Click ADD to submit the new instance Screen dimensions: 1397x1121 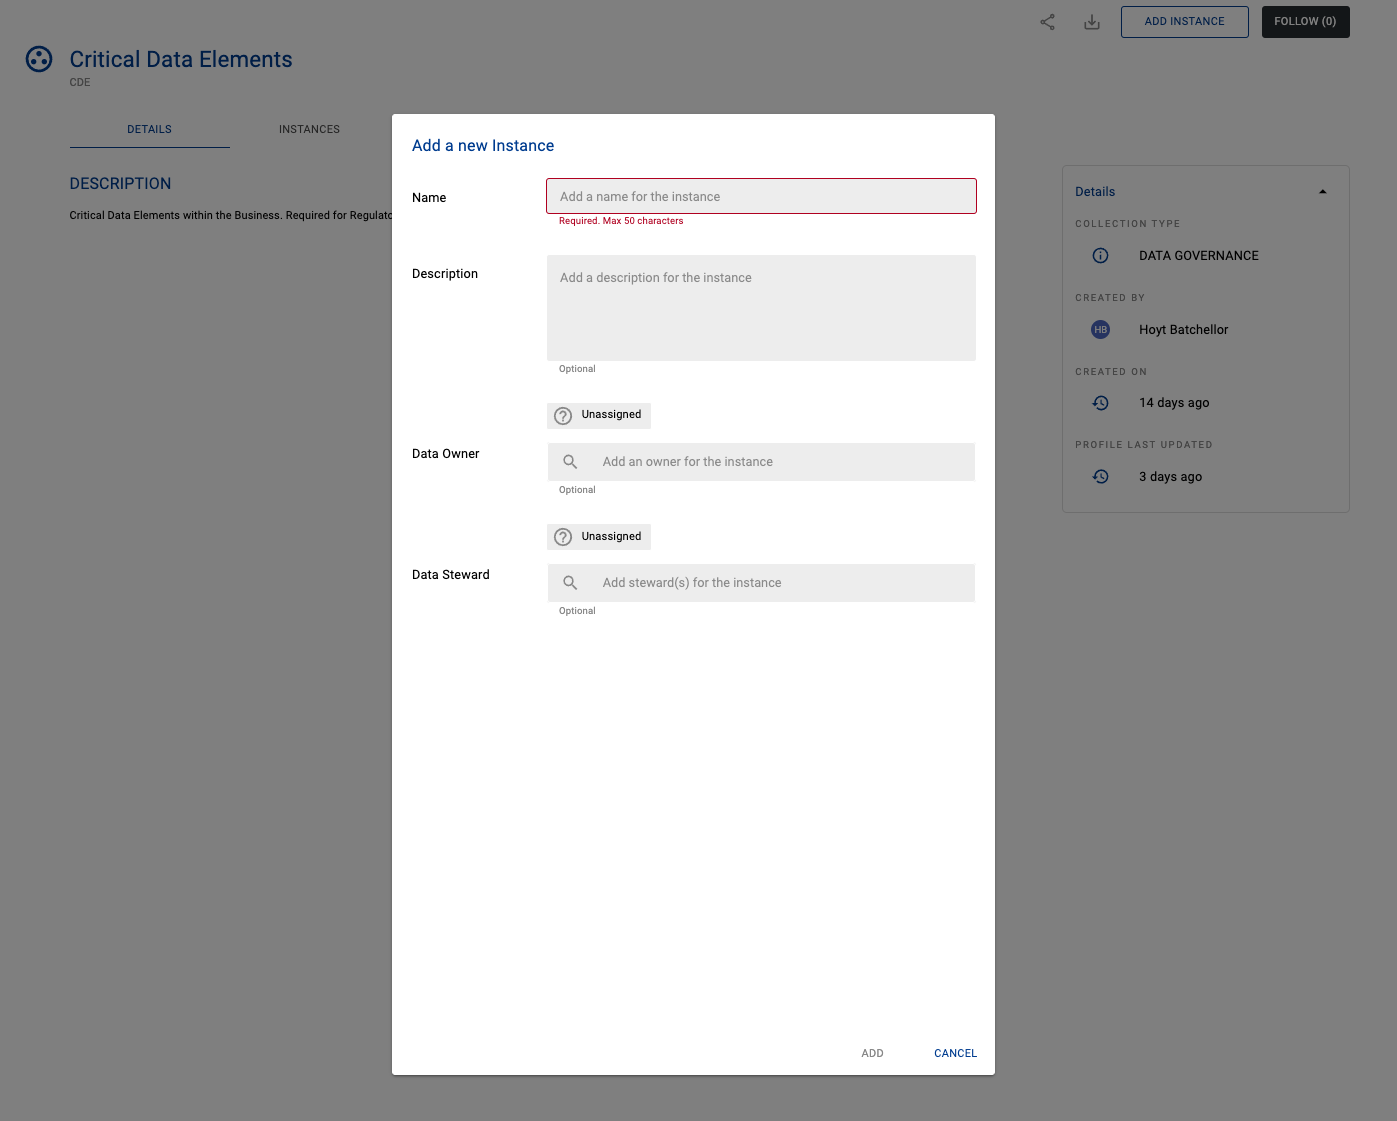[872, 1053]
